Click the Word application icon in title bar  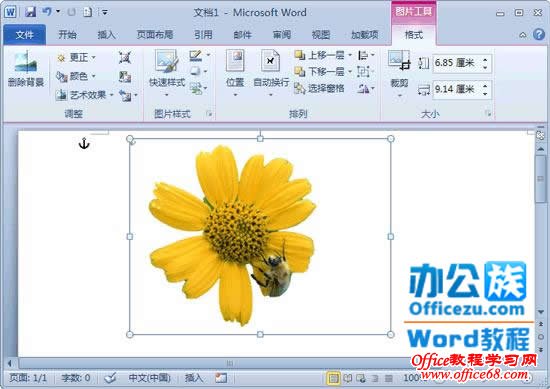tap(10, 12)
